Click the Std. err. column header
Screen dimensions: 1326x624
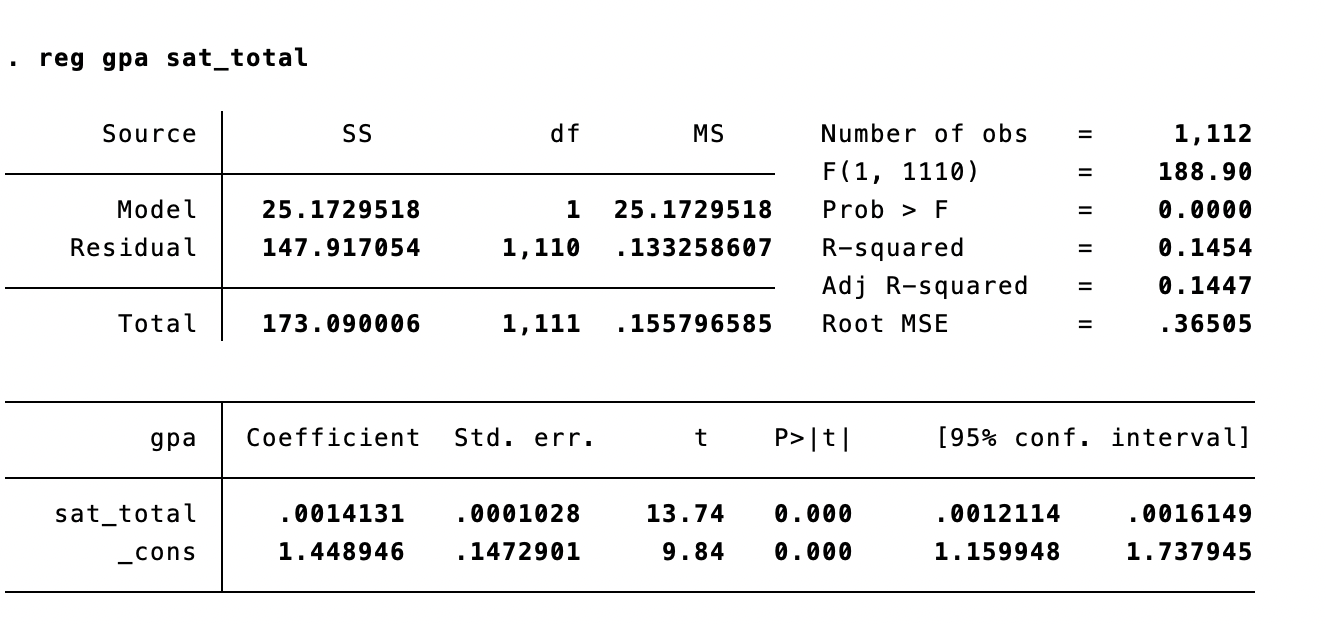pyautogui.click(x=524, y=438)
